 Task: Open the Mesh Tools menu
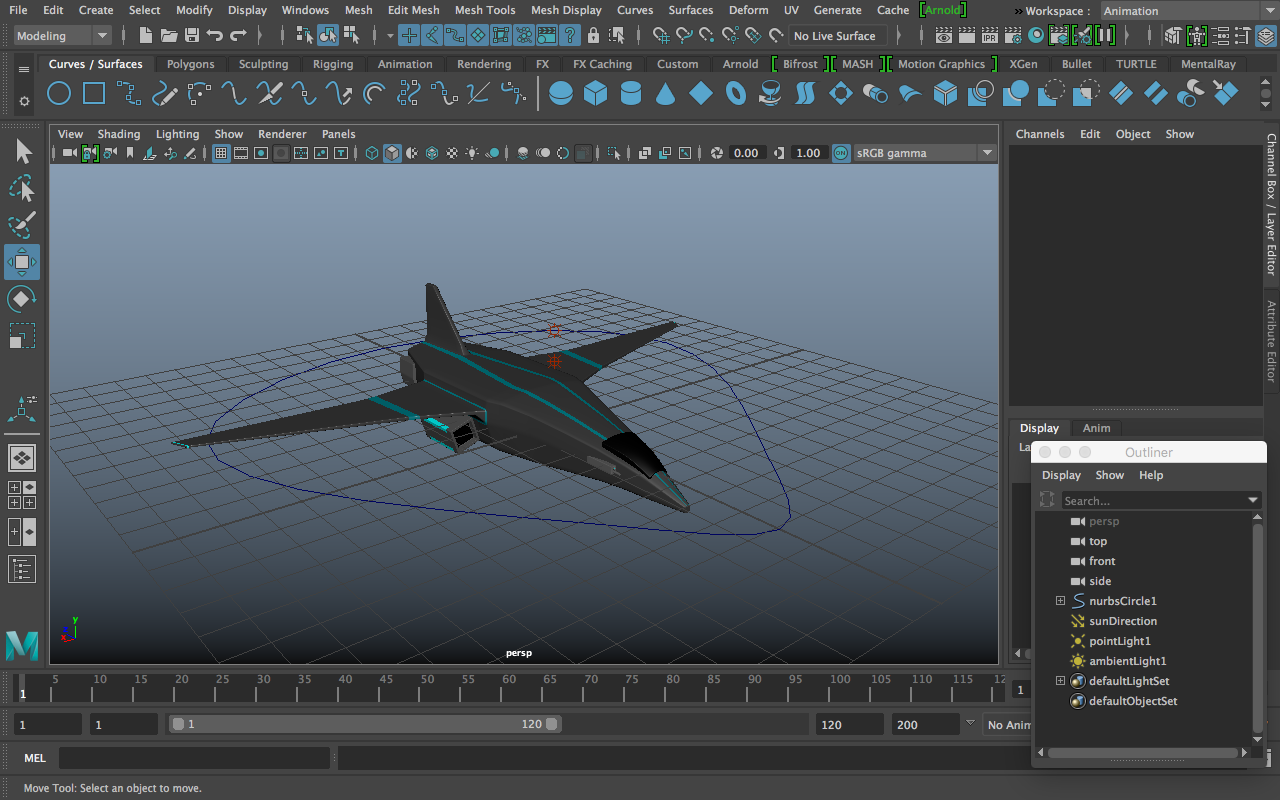coord(484,10)
